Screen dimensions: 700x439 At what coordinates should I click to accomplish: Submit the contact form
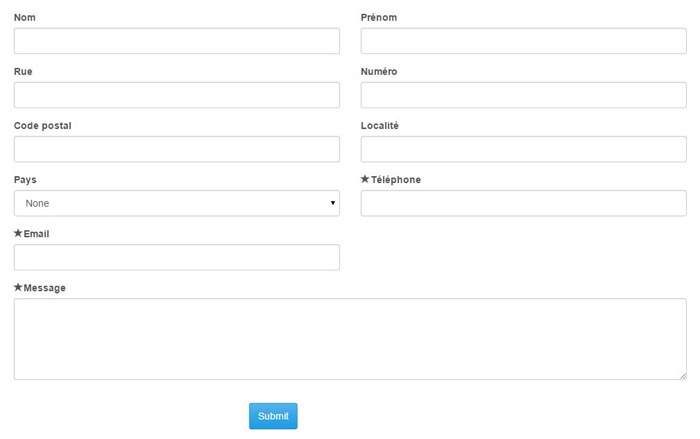[273, 416]
